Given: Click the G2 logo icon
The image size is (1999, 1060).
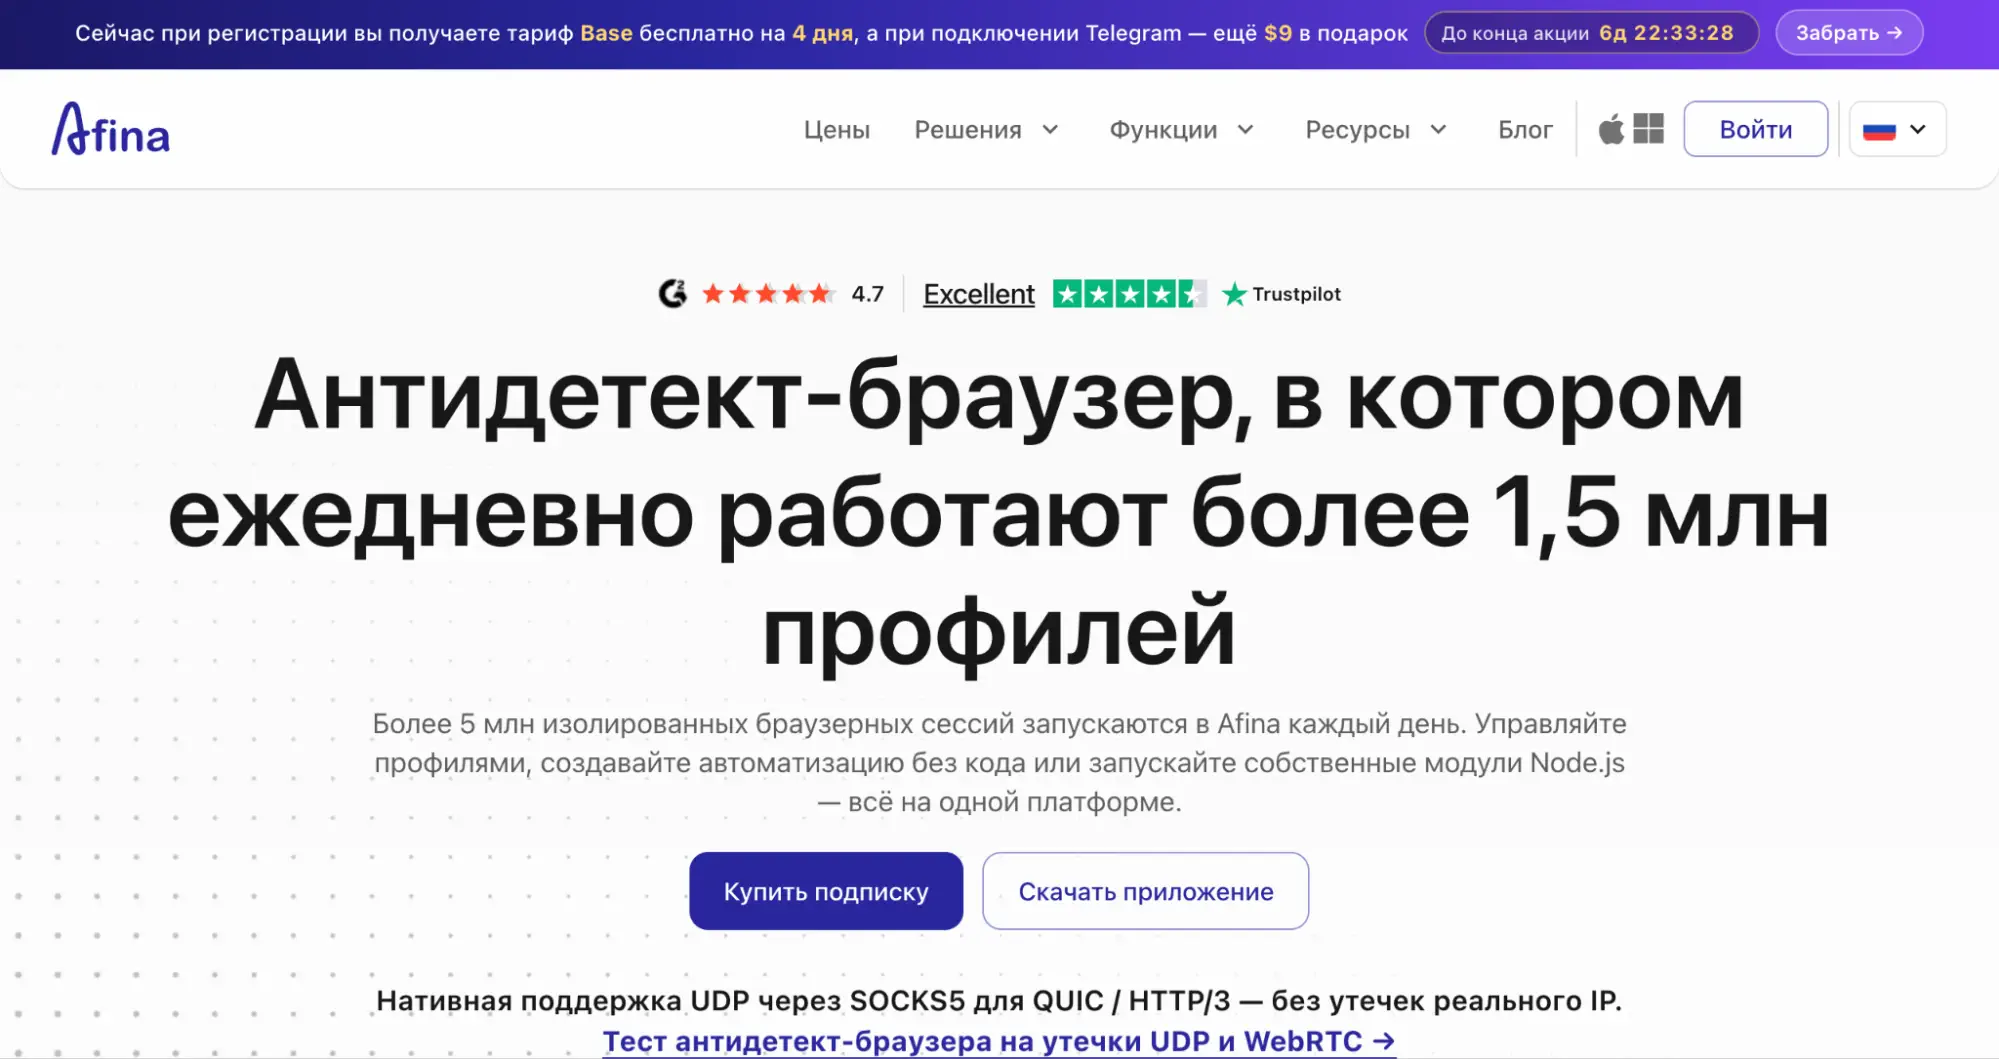Looking at the screenshot, I should tap(673, 294).
